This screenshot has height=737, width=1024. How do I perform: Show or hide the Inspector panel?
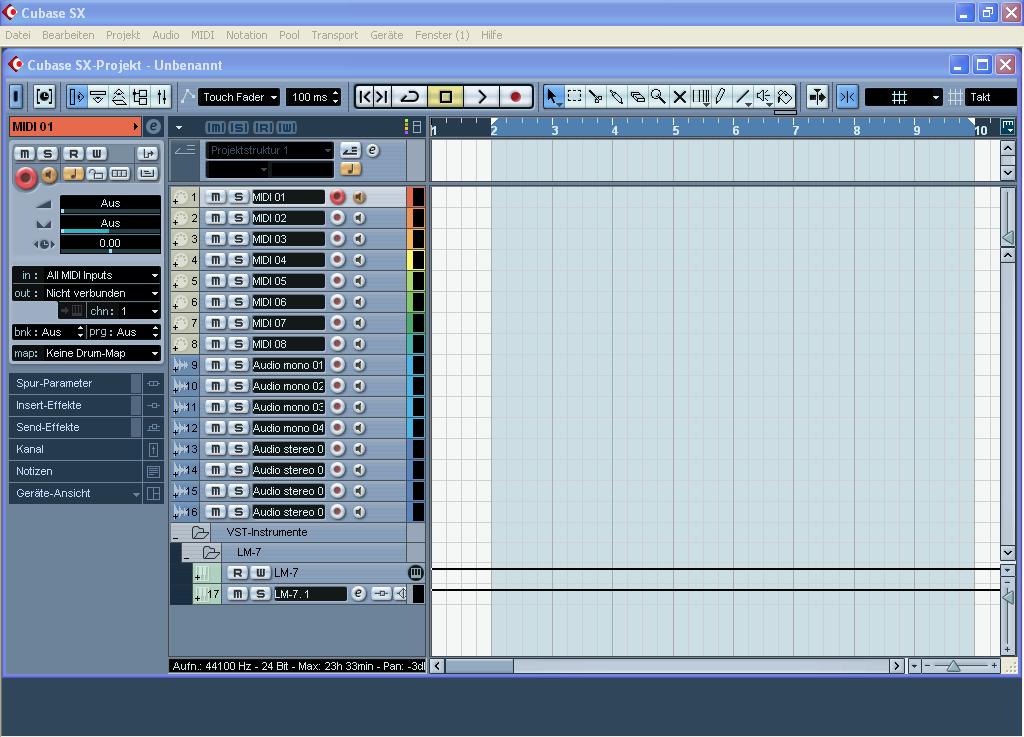click(76, 97)
